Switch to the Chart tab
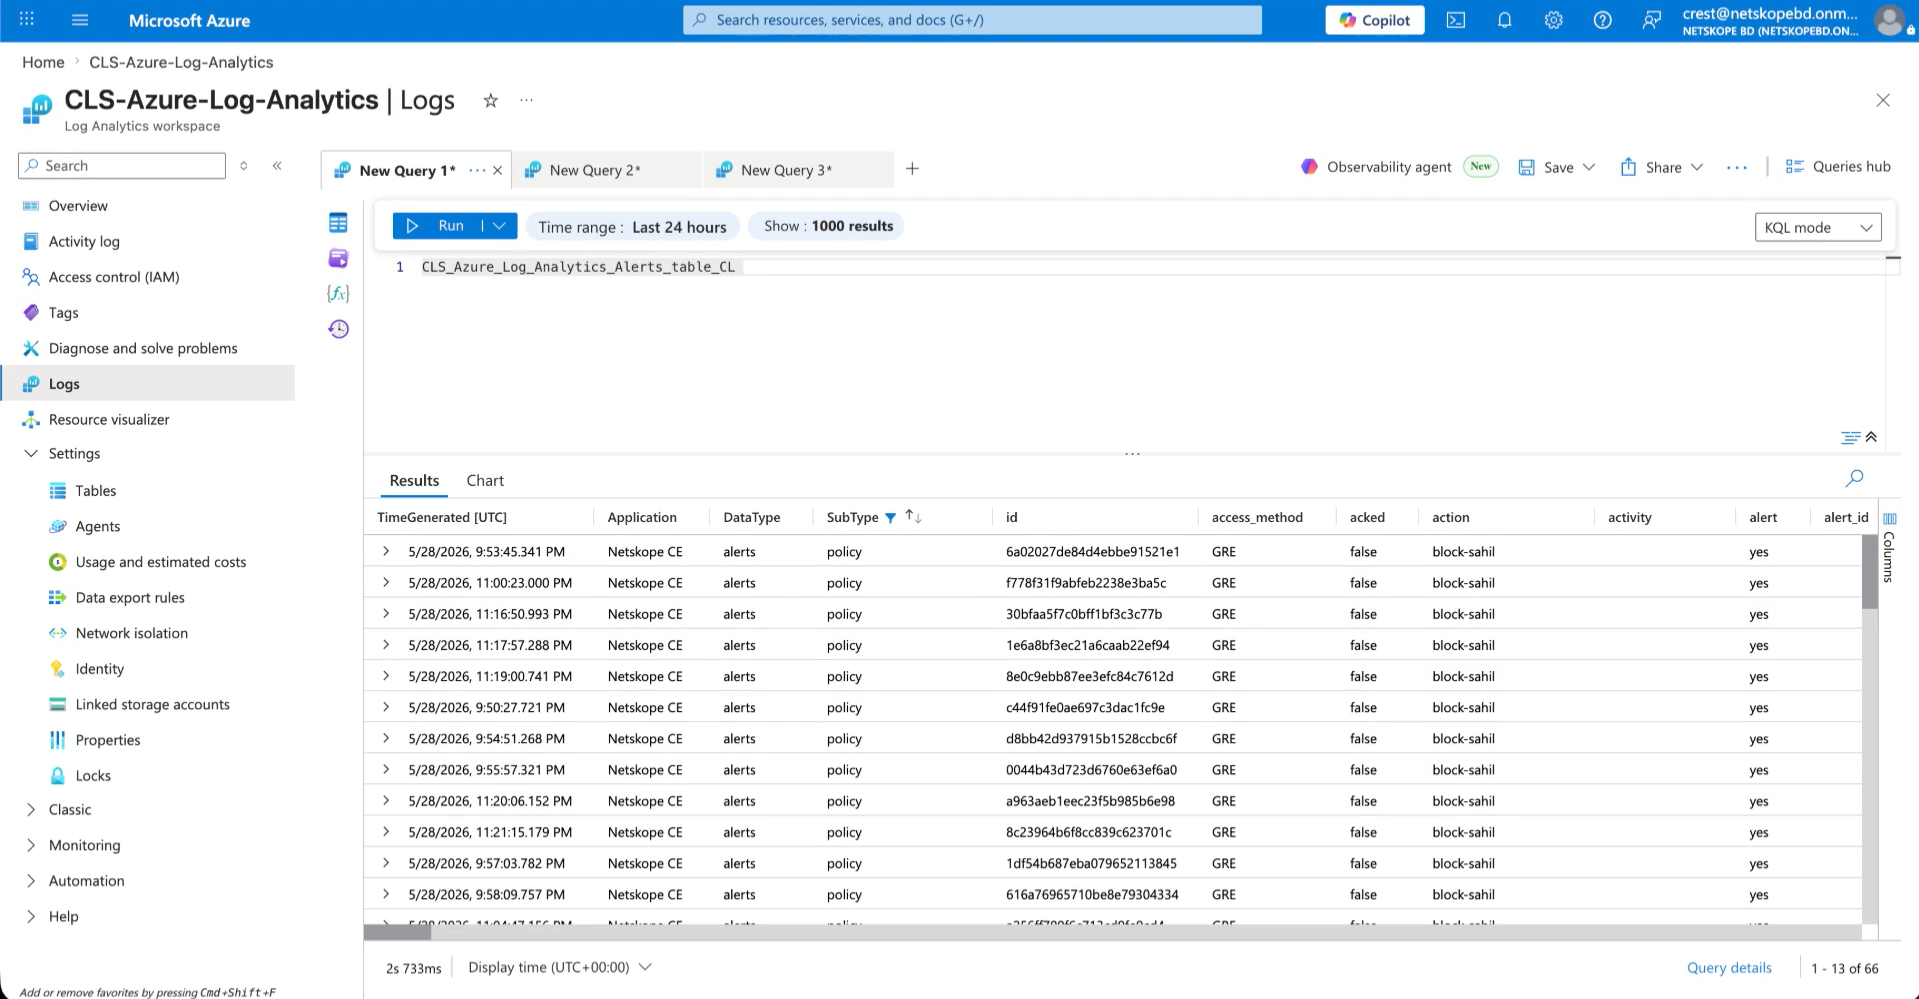This screenshot has height=999, width=1919. [485, 481]
